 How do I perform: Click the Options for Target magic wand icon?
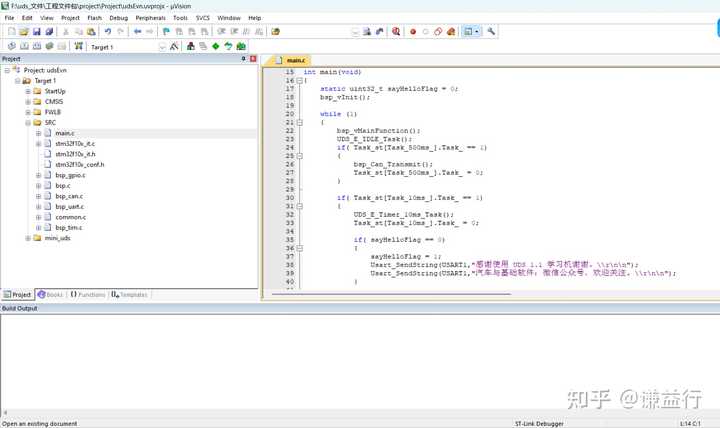pyautogui.click(x=174, y=46)
